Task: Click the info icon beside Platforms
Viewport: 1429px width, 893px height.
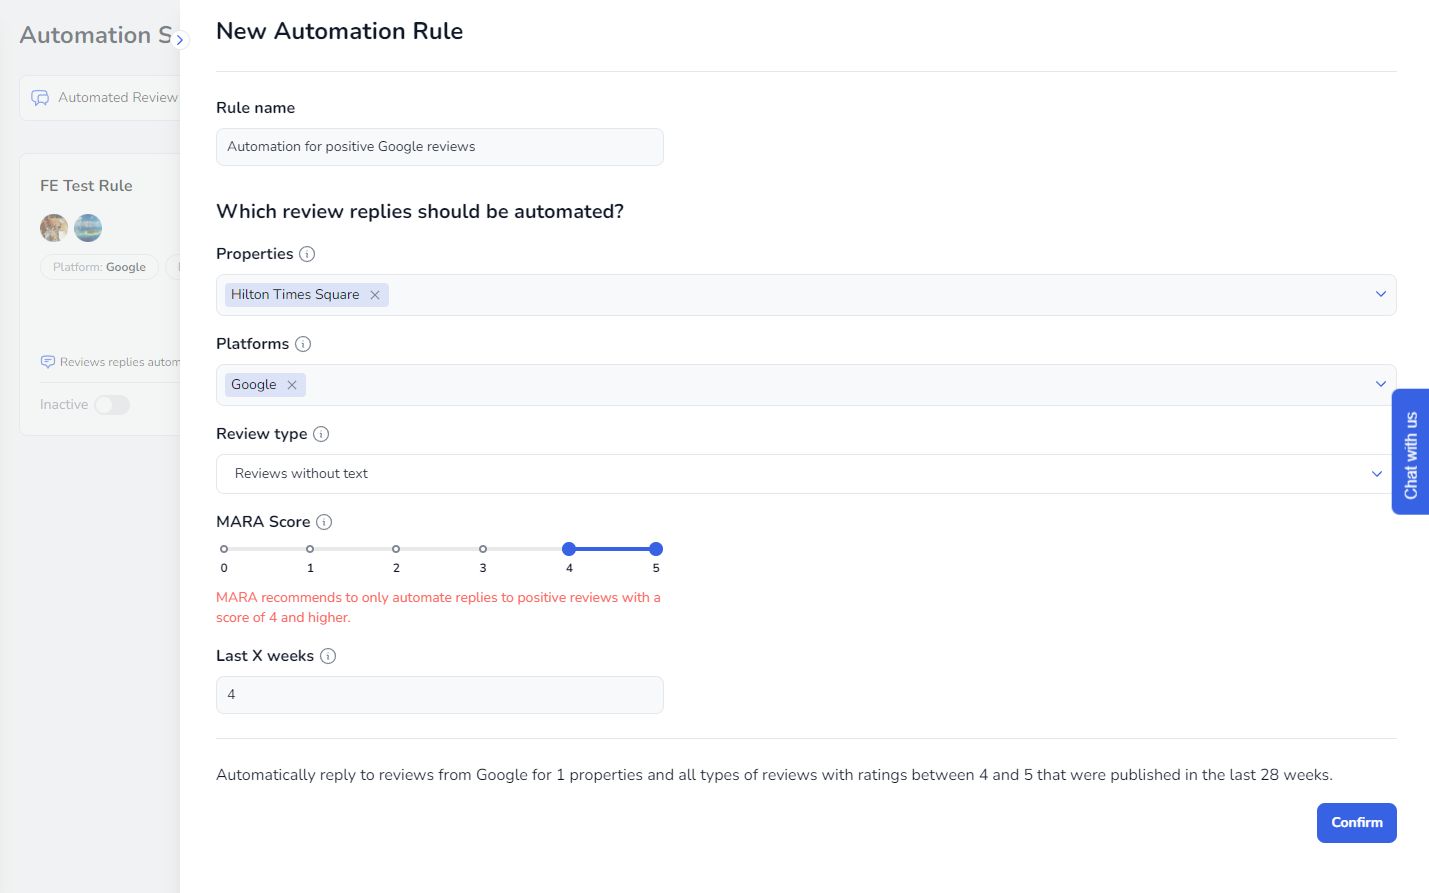Action: (x=303, y=344)
